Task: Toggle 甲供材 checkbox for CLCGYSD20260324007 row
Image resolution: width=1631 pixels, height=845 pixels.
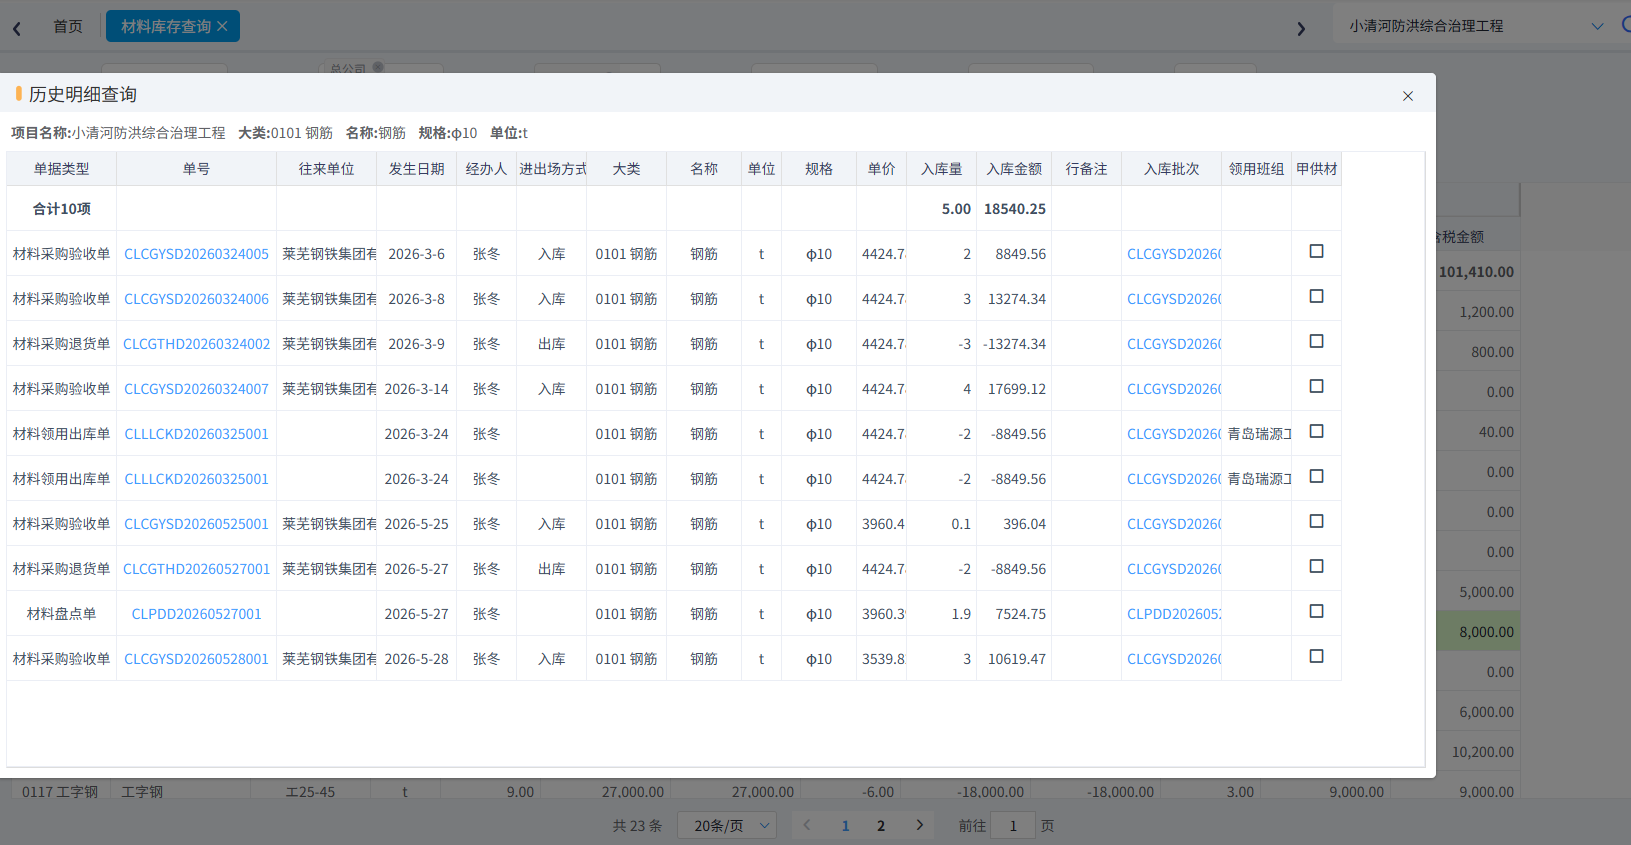Action: coord(1316,386)
